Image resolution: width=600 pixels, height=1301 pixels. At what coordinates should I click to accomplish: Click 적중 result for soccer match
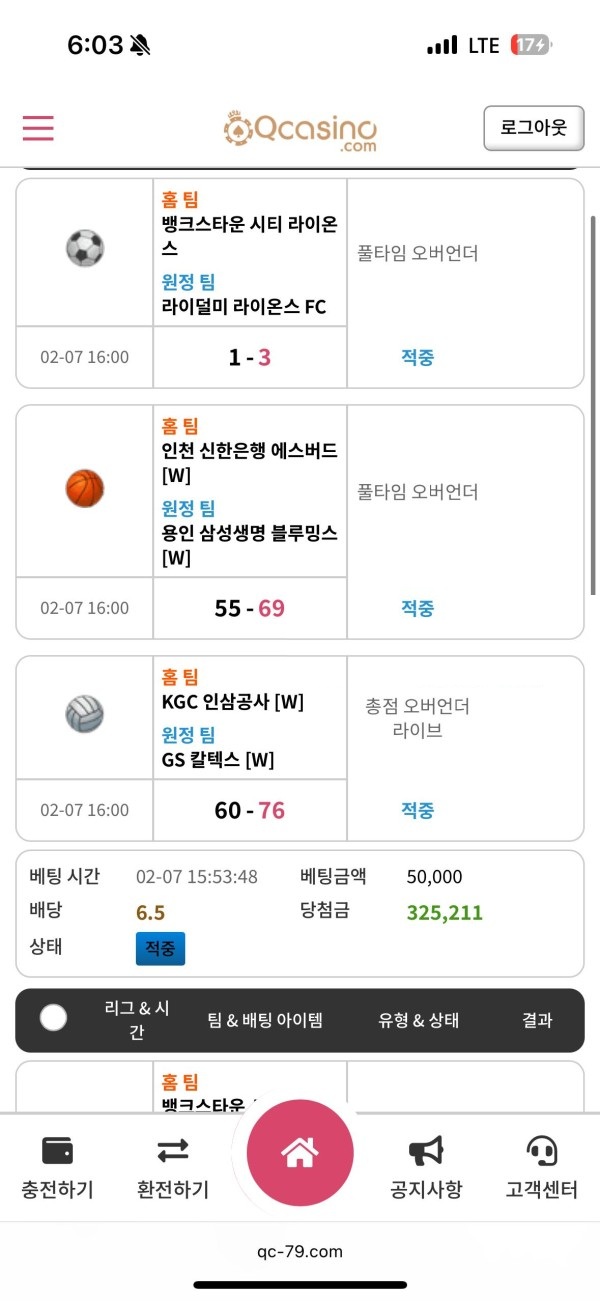point(418,357)
